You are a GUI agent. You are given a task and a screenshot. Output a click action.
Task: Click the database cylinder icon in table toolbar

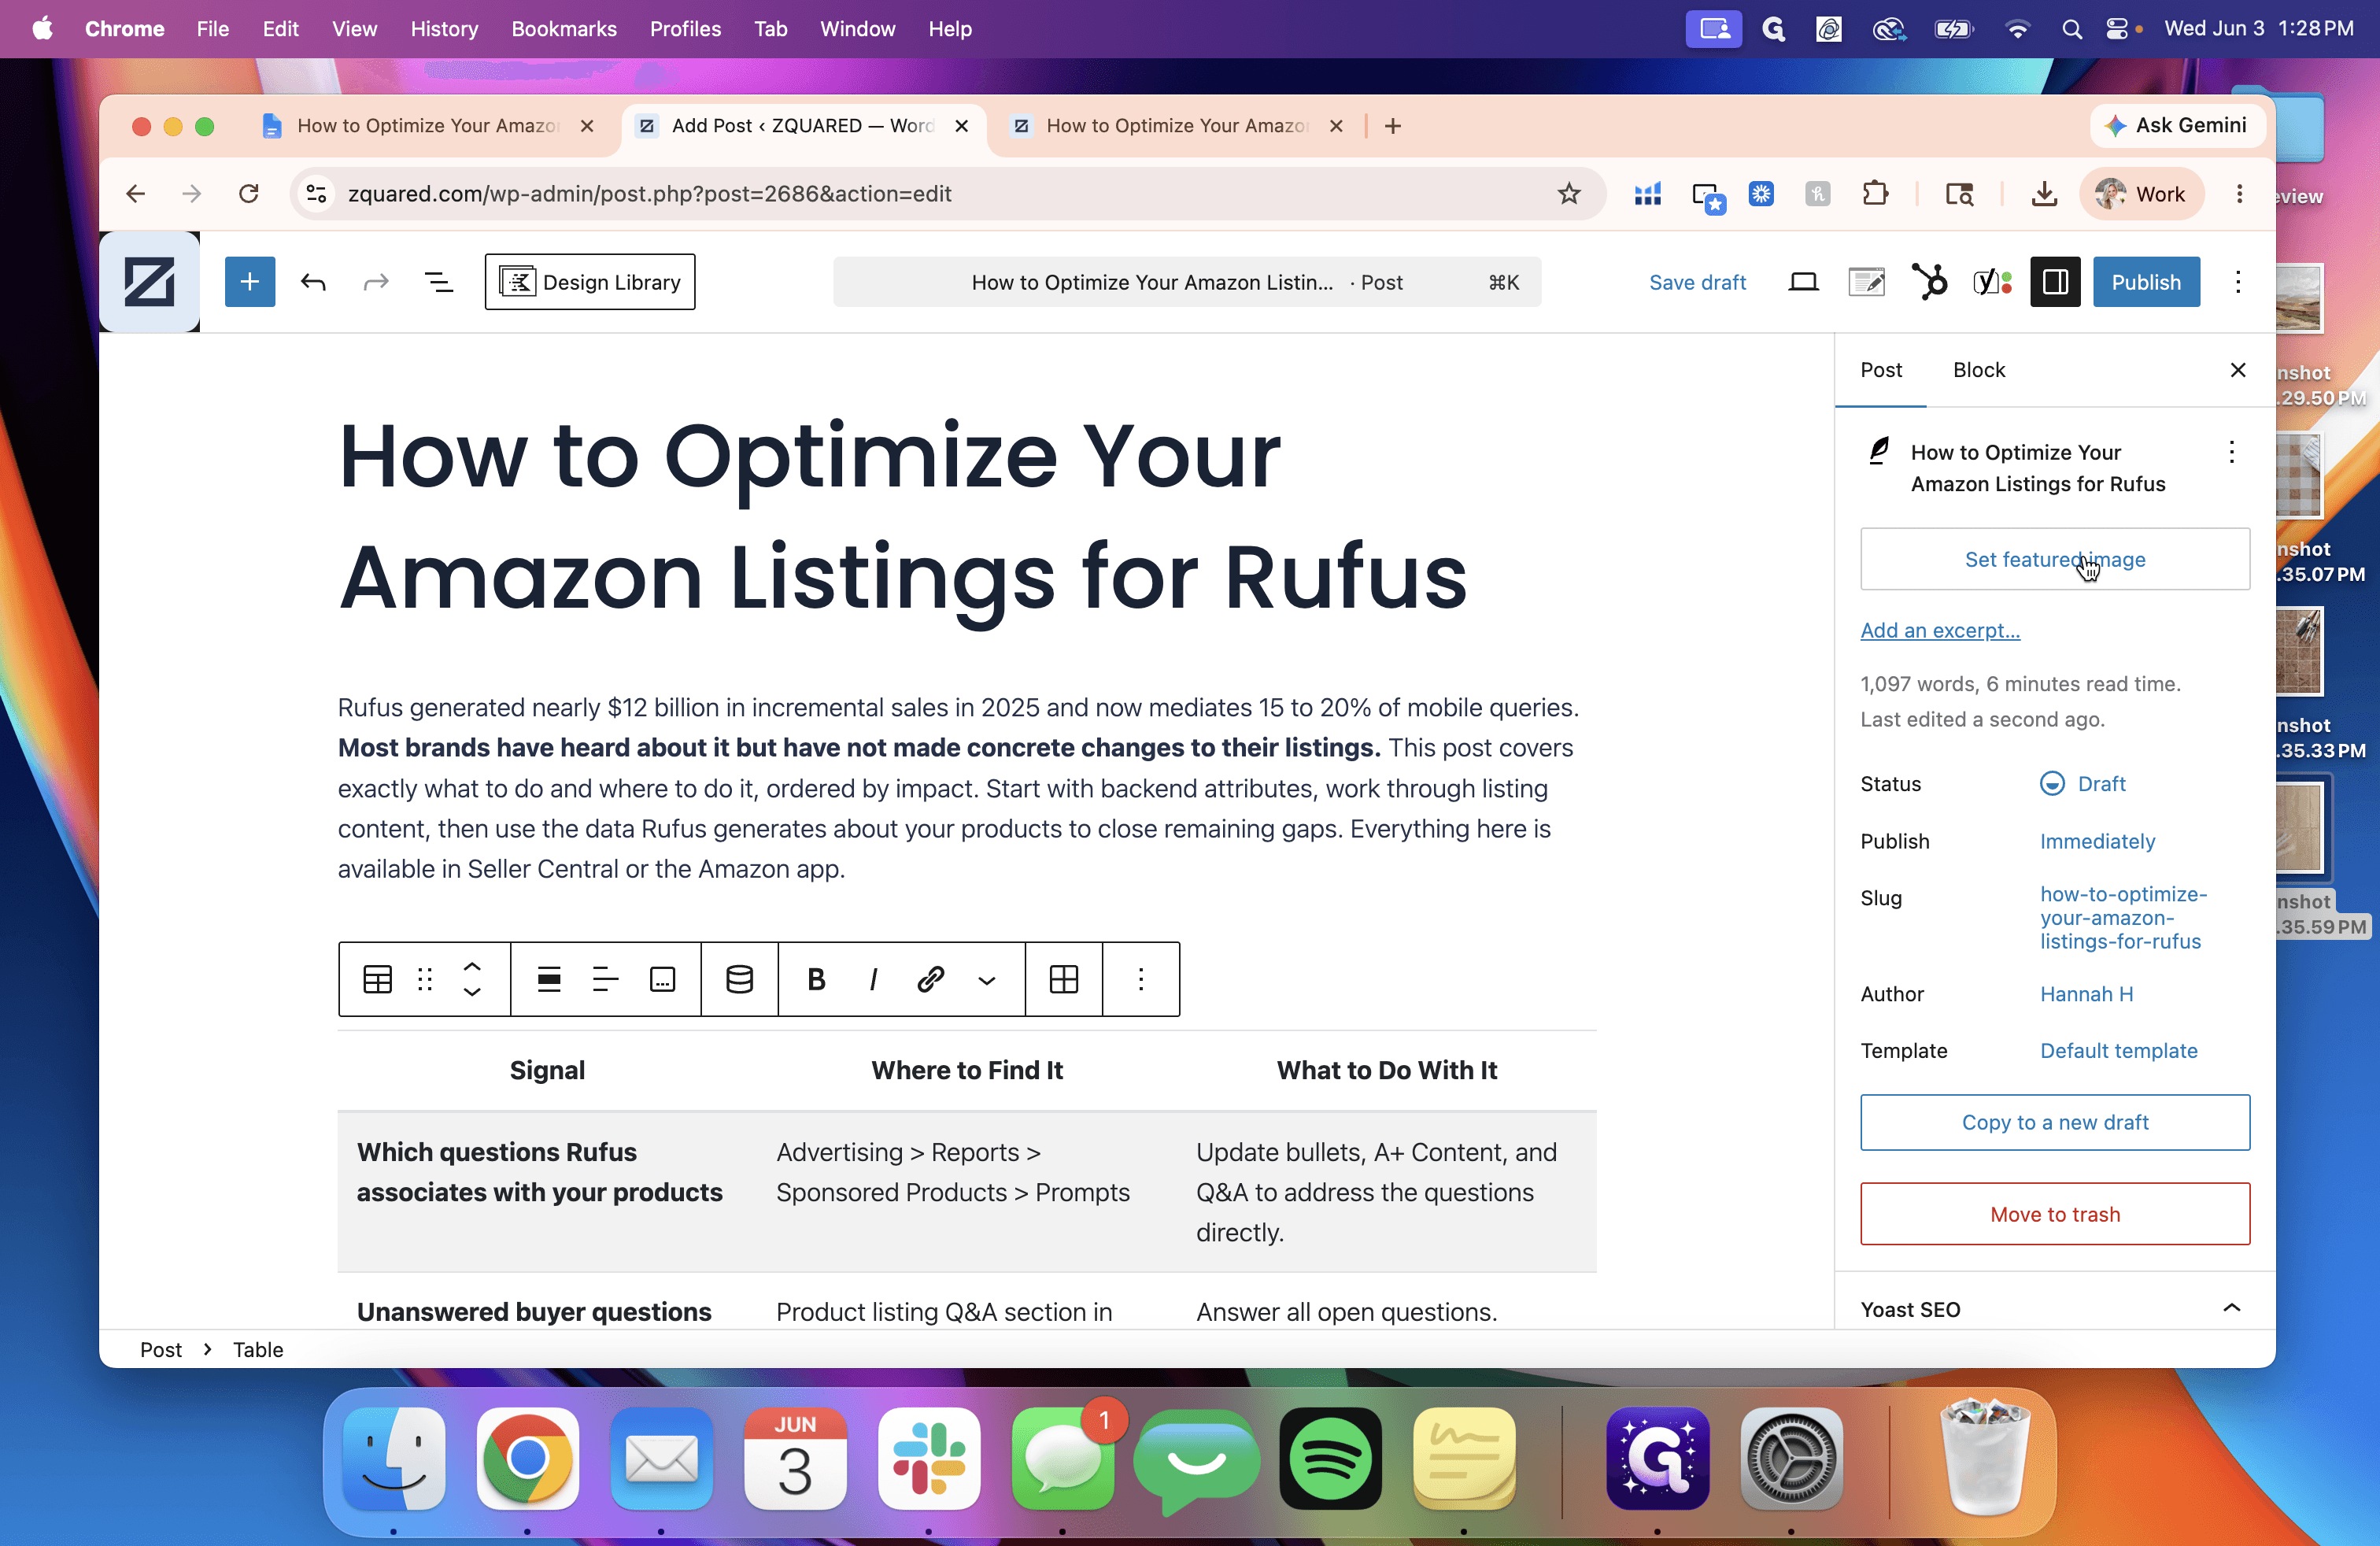click(739, 979)
